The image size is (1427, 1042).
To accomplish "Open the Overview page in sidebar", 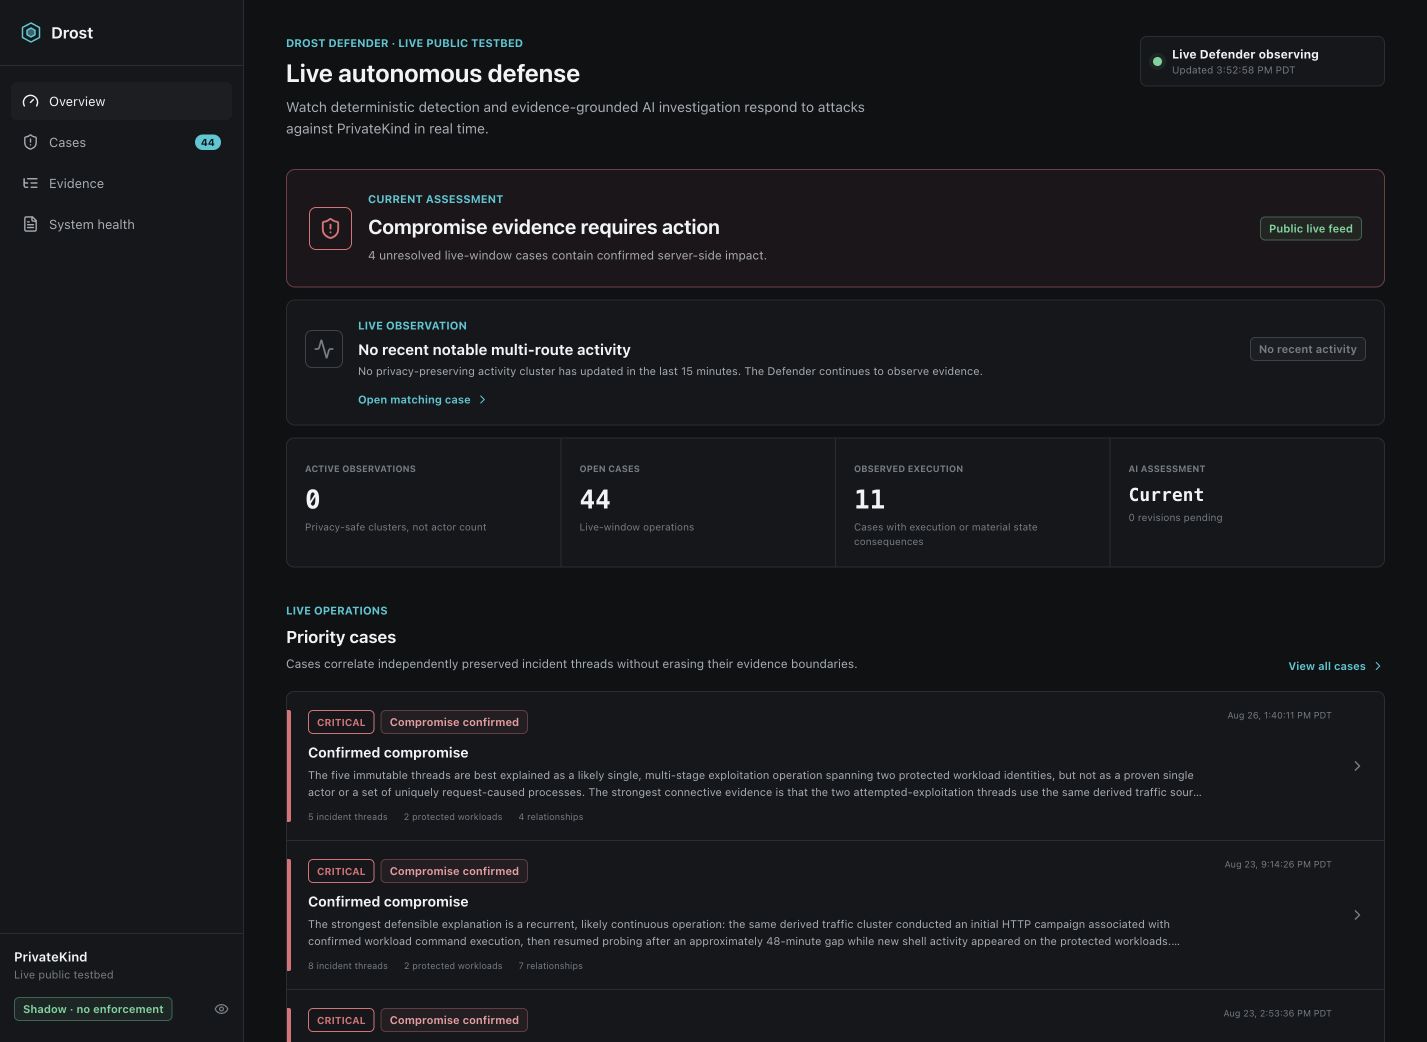I will click(x=121, y=101).
